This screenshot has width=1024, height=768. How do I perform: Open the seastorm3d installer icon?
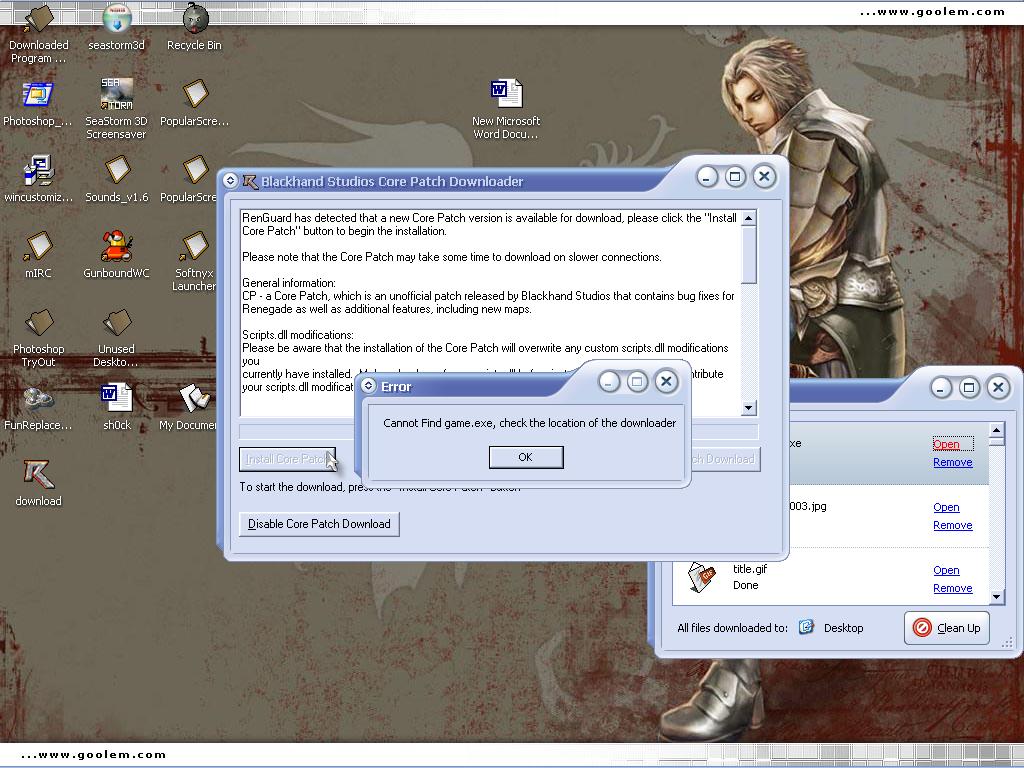[117, 18]
